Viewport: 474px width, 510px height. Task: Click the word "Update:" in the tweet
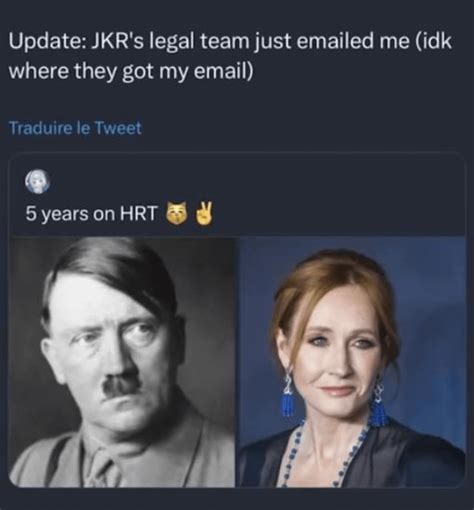(47, 43)
